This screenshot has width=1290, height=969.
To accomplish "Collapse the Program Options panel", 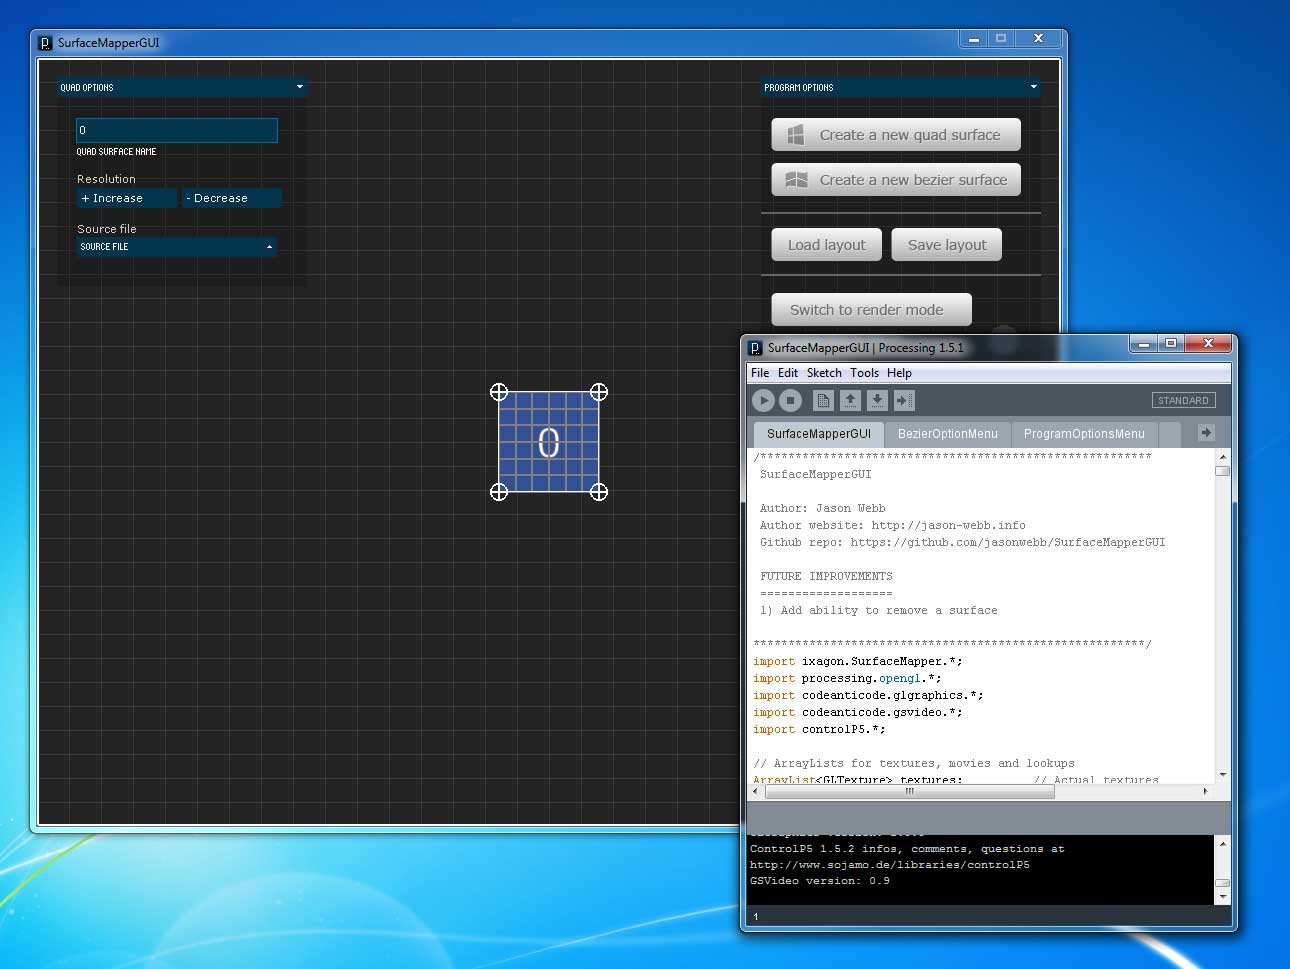I will click(1033, 87).
